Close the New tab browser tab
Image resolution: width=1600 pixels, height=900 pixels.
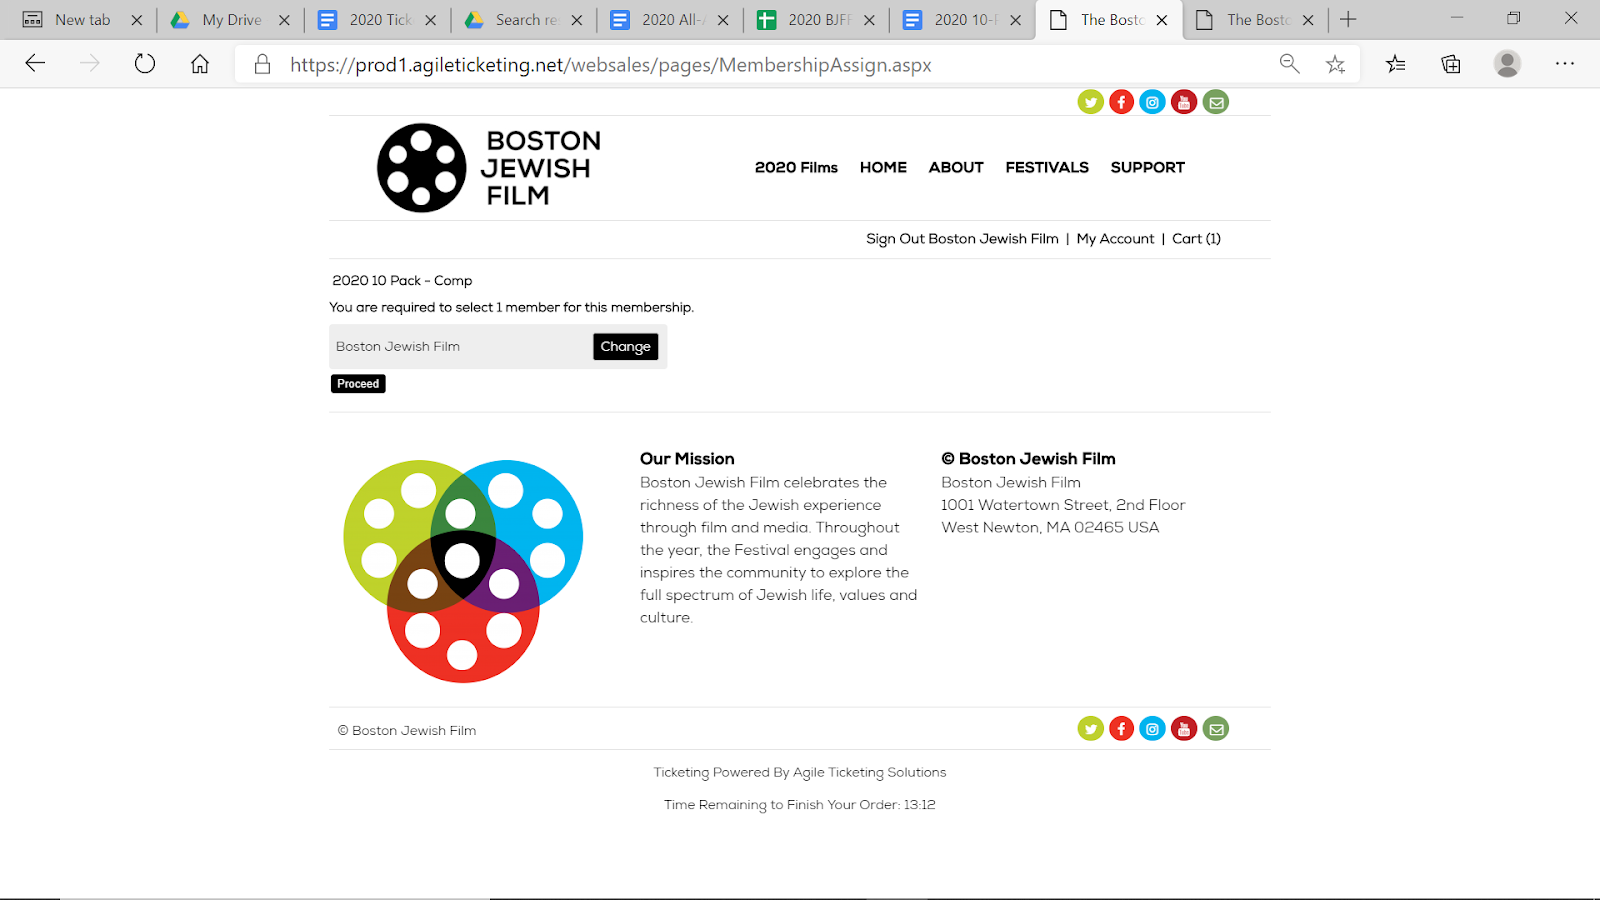(x=137, y=20)
